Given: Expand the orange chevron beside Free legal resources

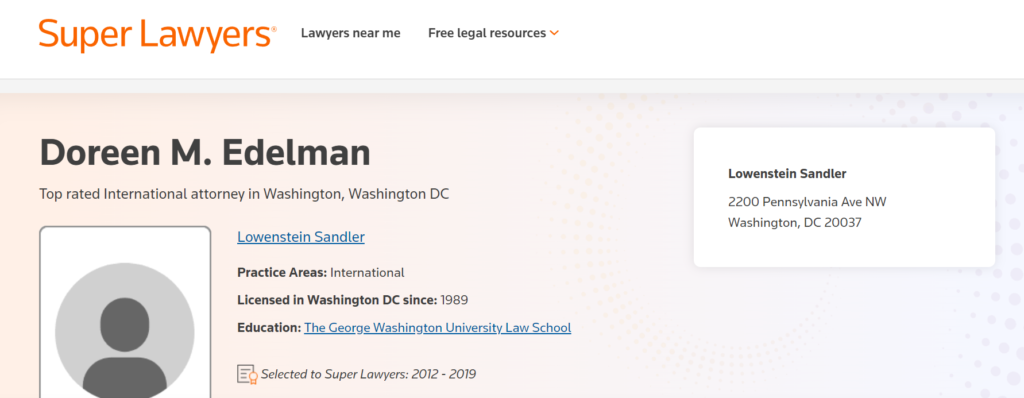Looking at the screenshot, I should (x=554, y=33).
